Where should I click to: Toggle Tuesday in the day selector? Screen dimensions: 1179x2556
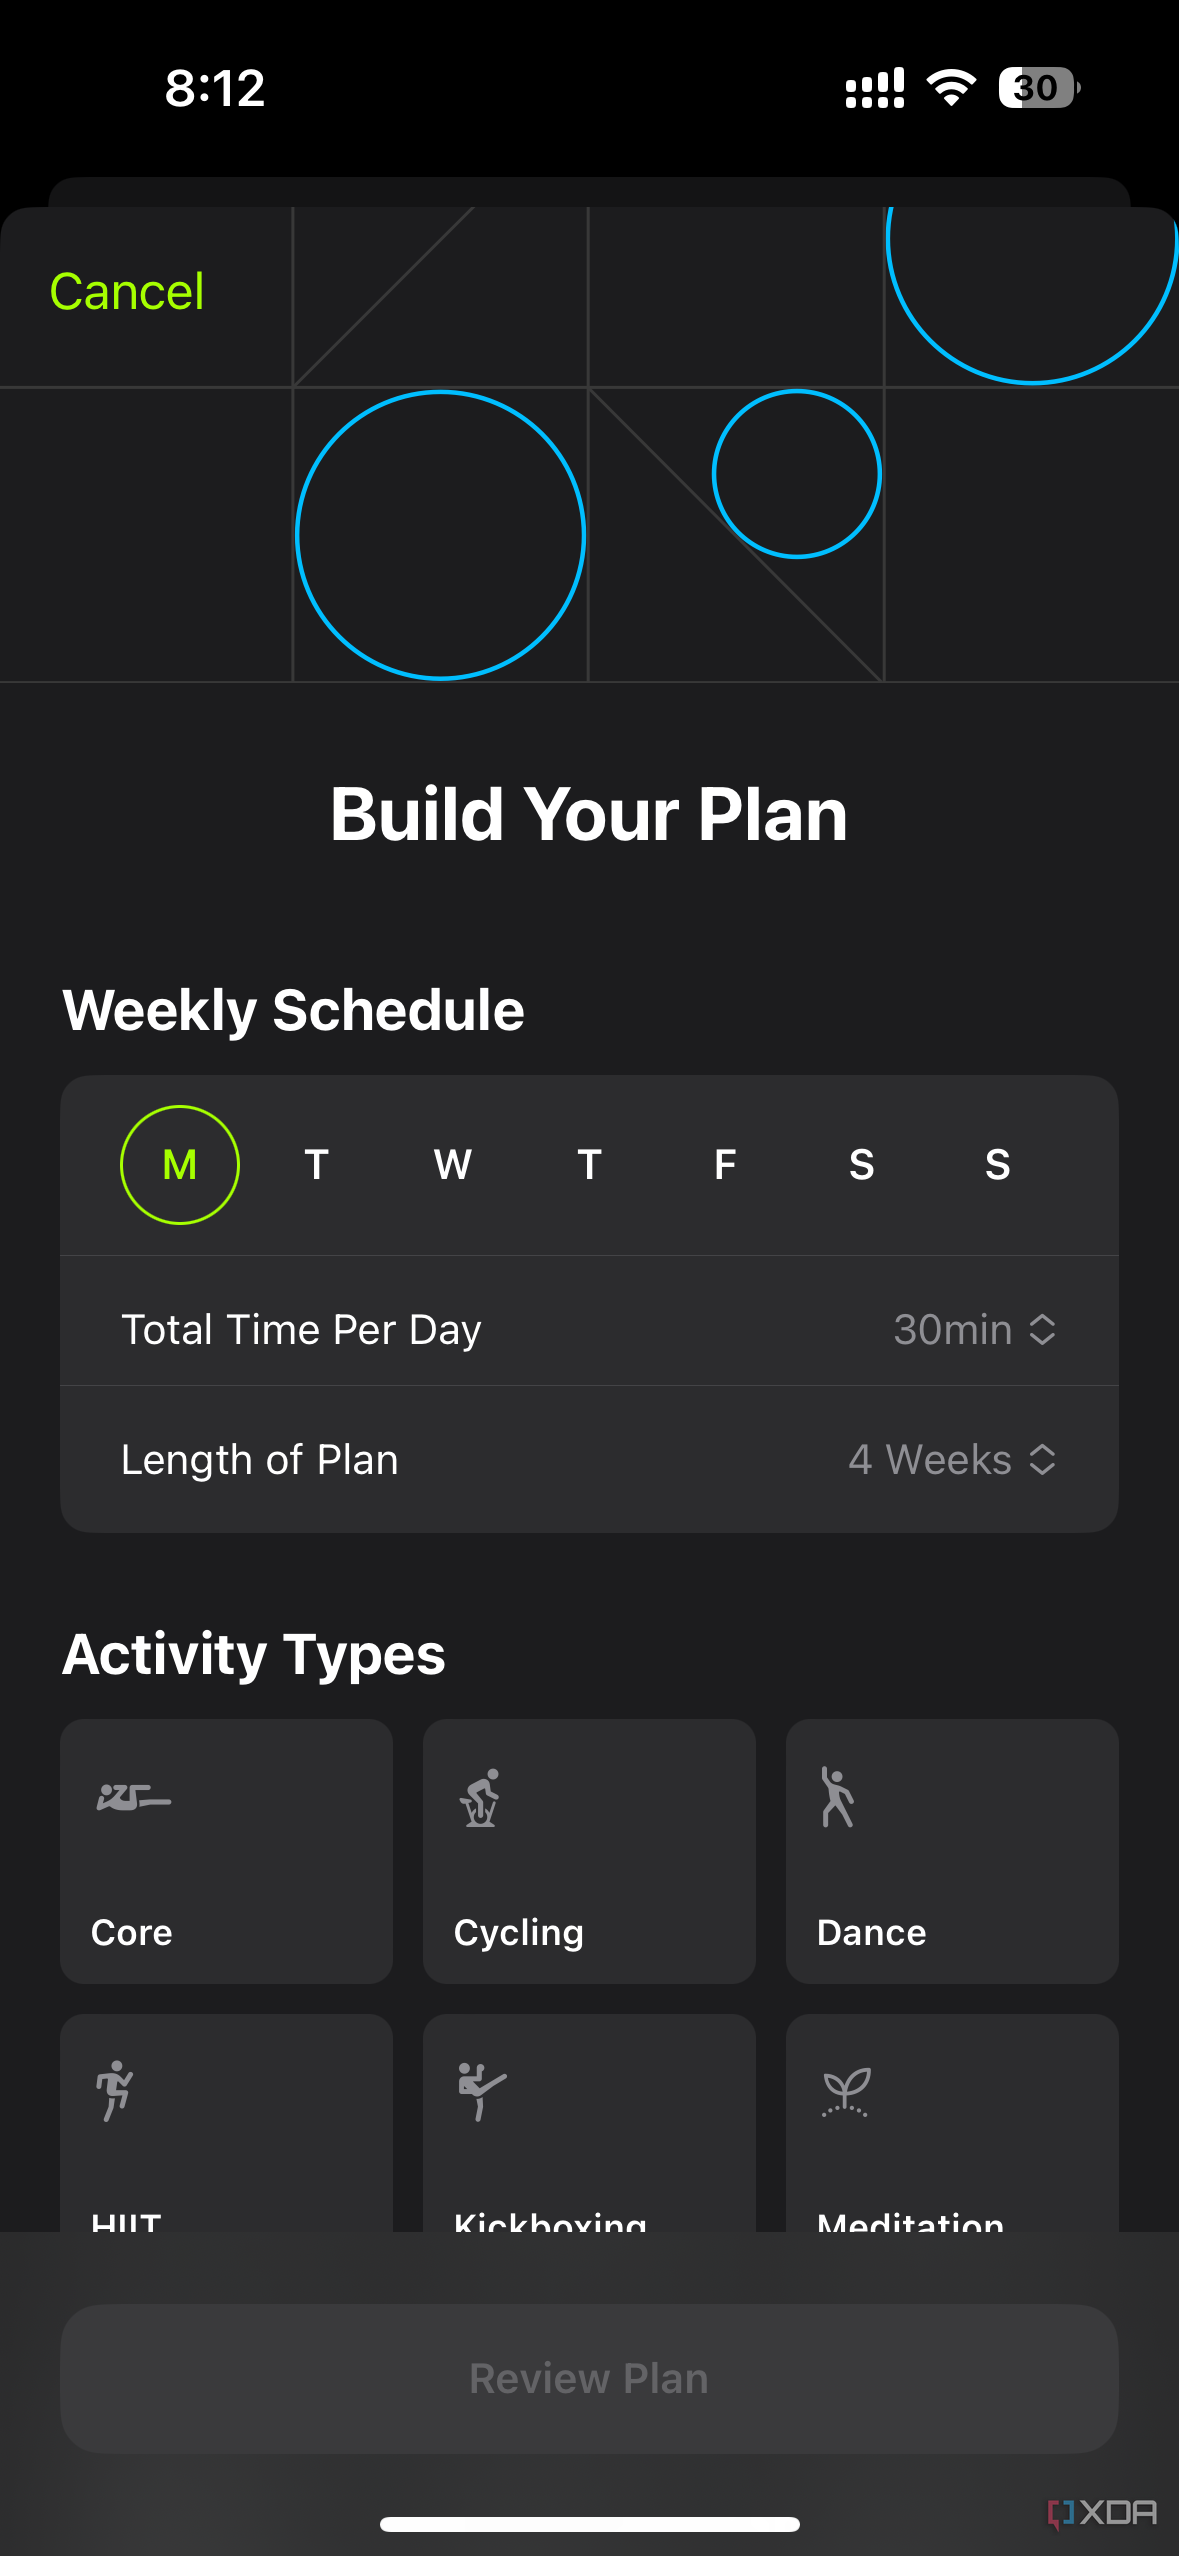click(x=317, y=1165)
